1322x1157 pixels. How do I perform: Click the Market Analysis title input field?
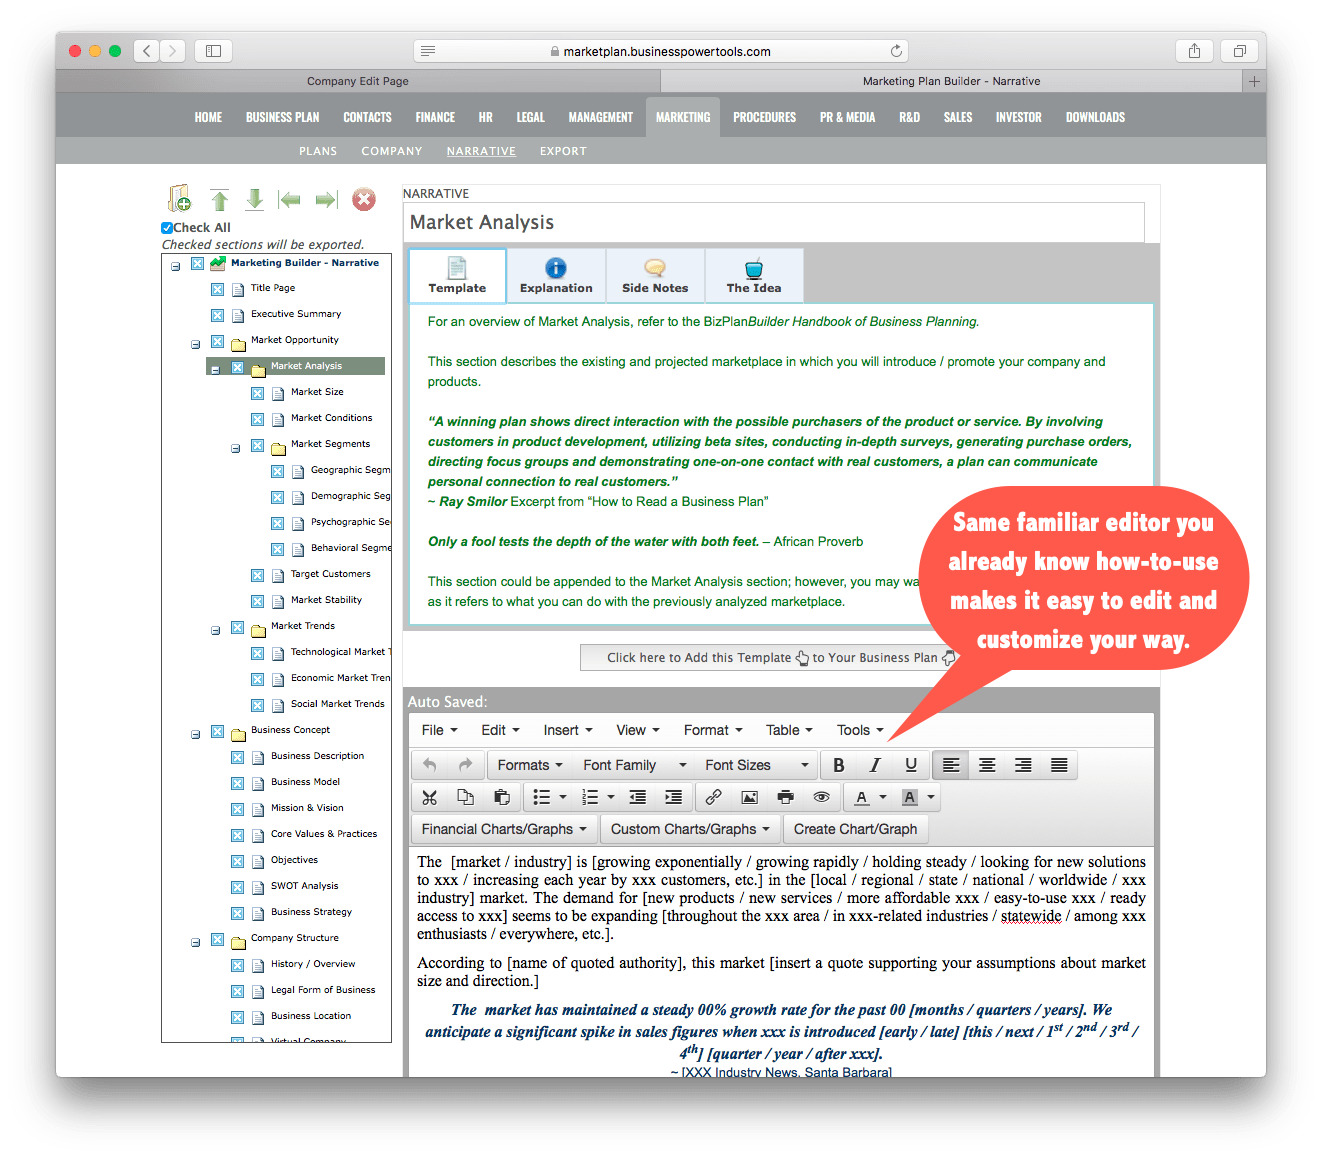pyautogui.click(x=774, y=222)
